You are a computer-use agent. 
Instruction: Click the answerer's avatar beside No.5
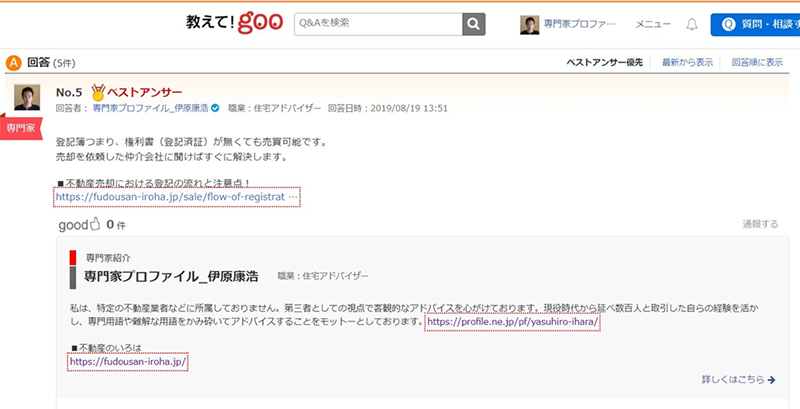[27, 97]
